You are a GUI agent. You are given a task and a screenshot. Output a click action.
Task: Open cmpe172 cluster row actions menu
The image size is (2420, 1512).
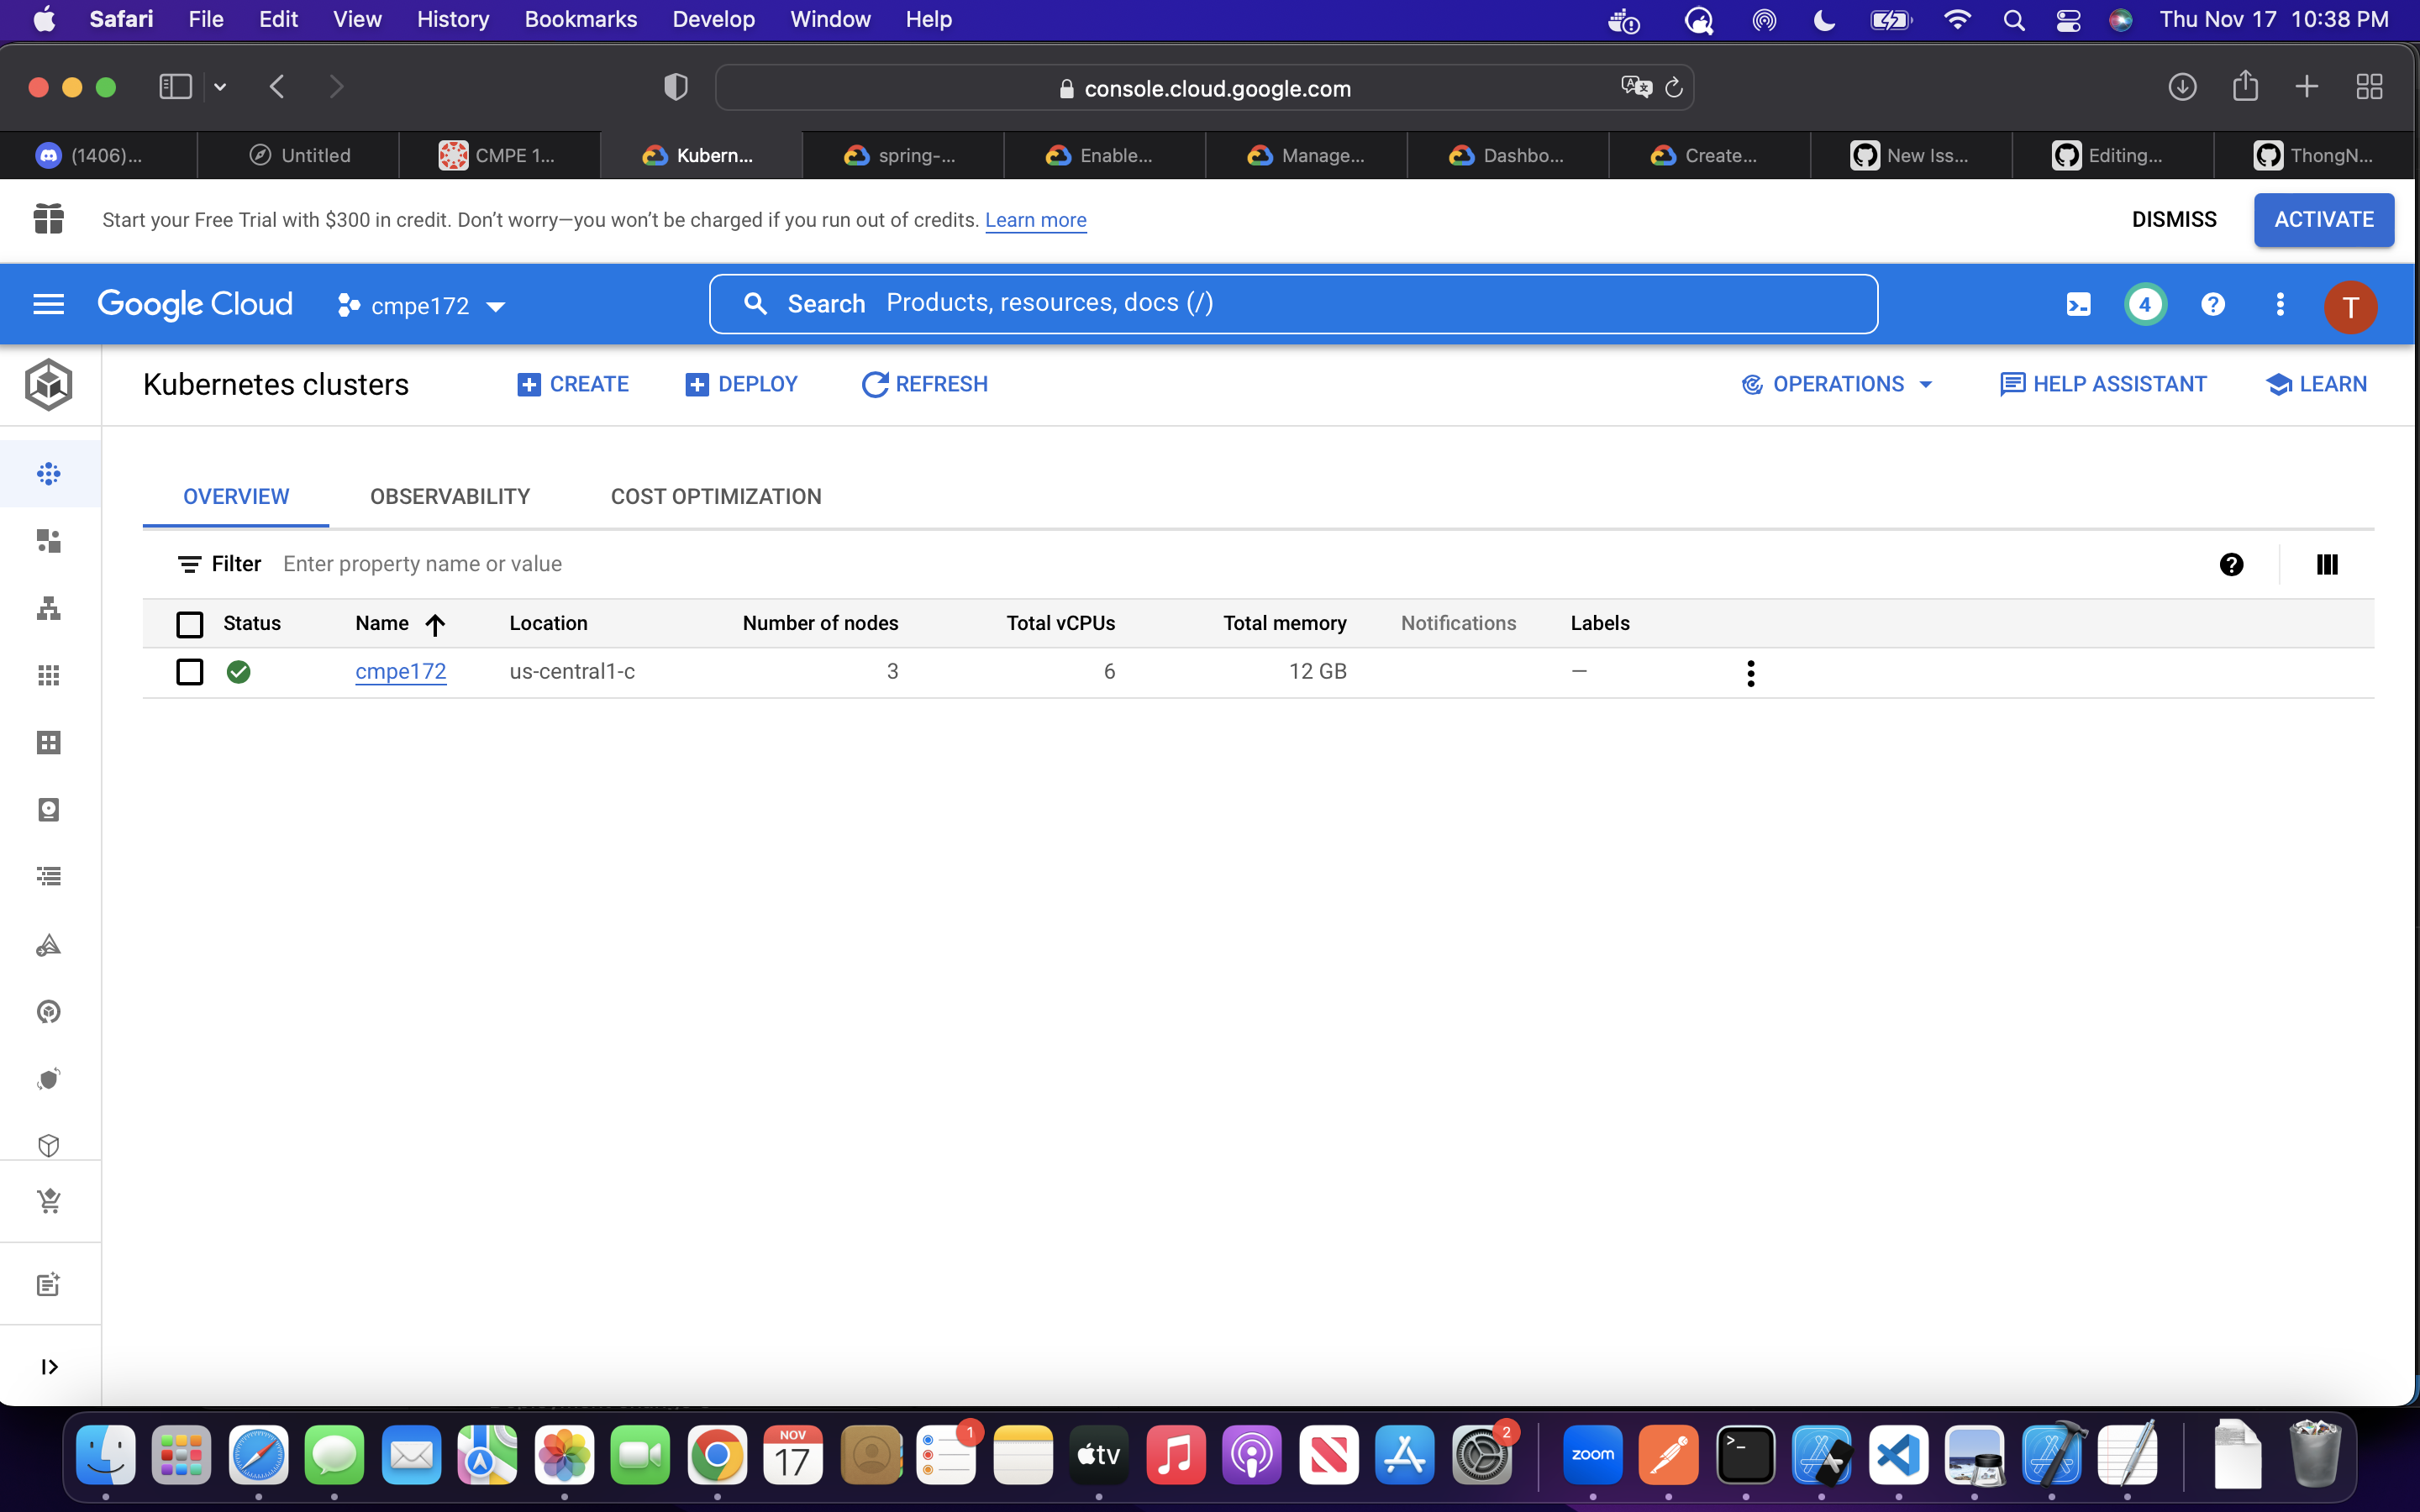pos(1750,673)
